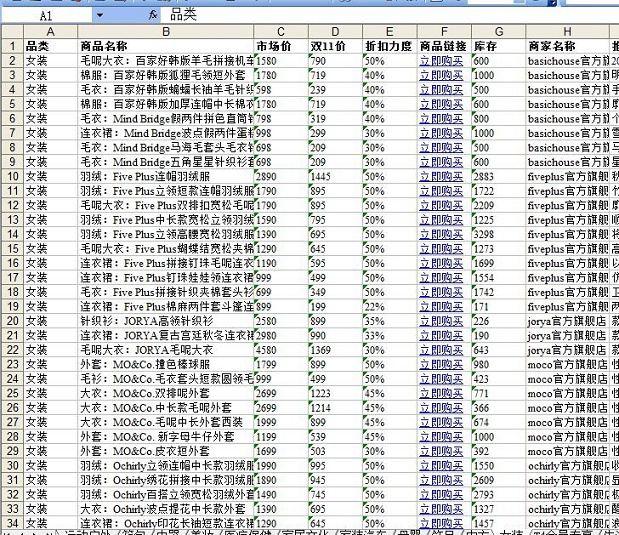Click the formula bar showing 品类

pyautogui.click(x=391, y=15)
